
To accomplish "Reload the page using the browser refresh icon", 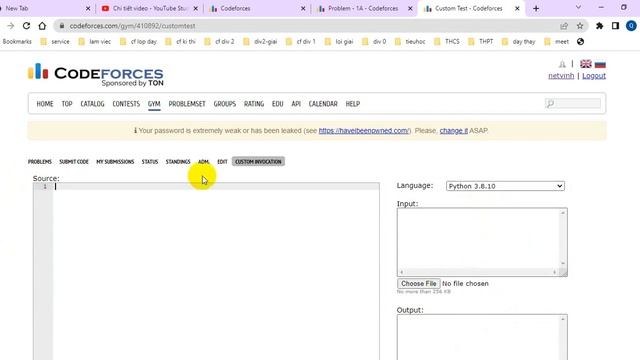I will coord(26,26).
